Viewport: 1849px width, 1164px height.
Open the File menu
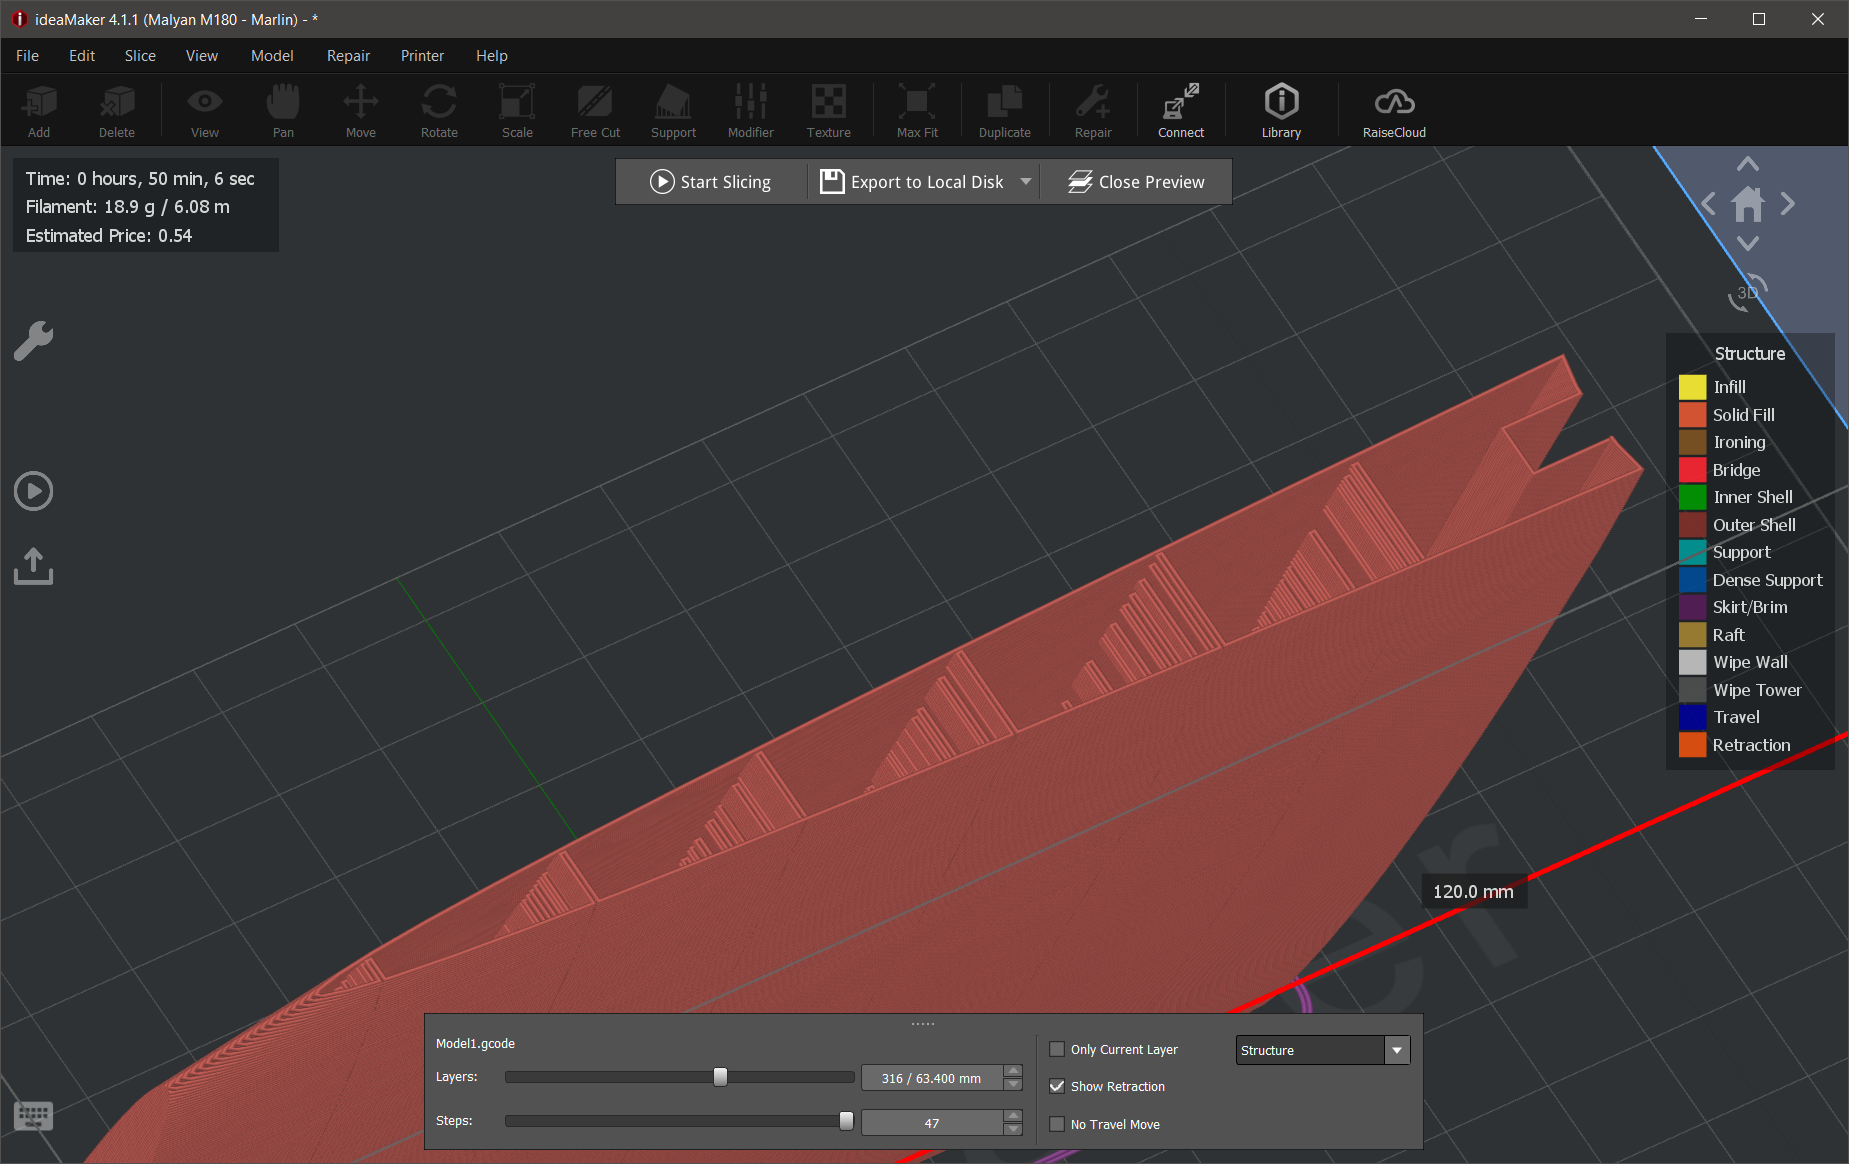[27, 56]
